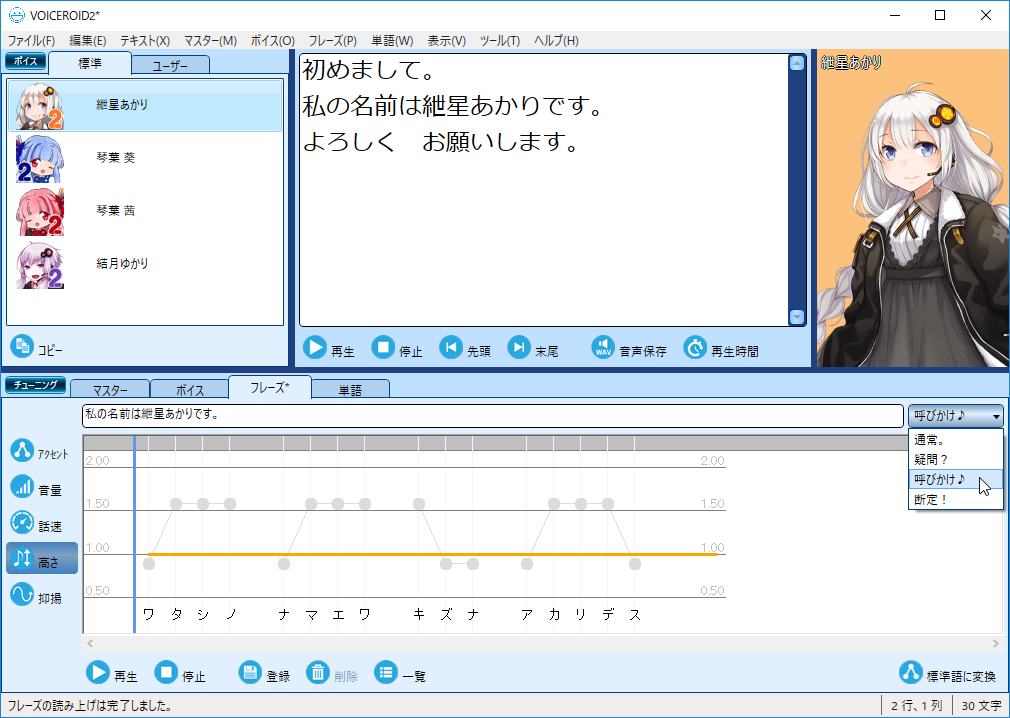1010x718 pixels.
Task: Switch to the 標準 voice tab
Action: (90, 64)
